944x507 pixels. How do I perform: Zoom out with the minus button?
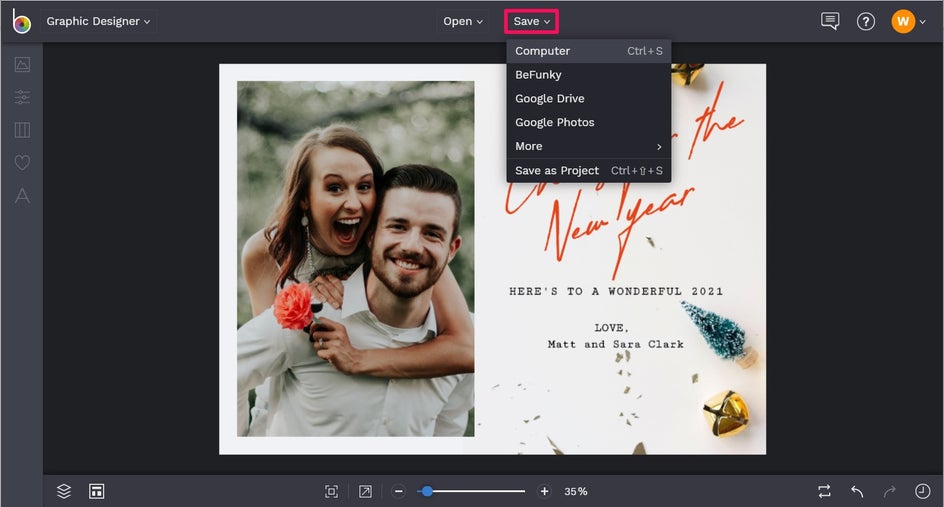tap(399, 491)
